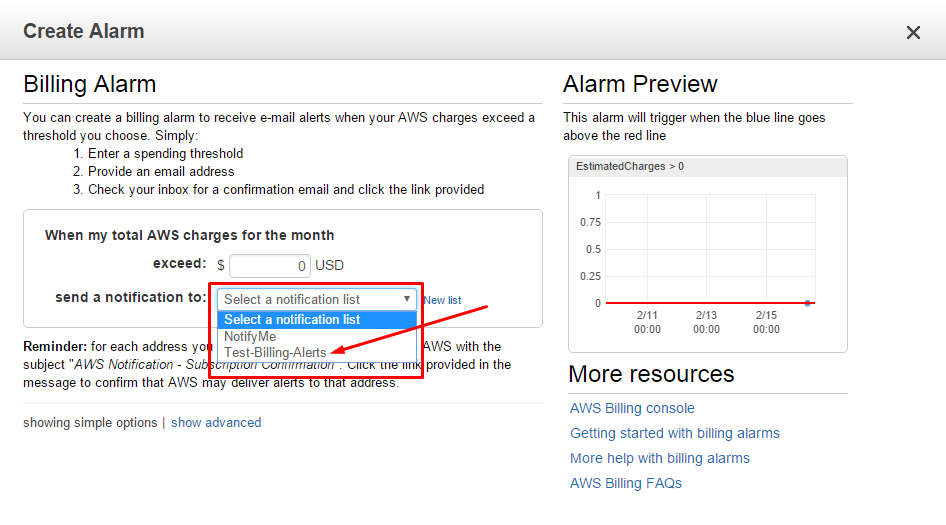
Task: Click the 2/13 00:00 axis label
Action: tap(706, 322)
